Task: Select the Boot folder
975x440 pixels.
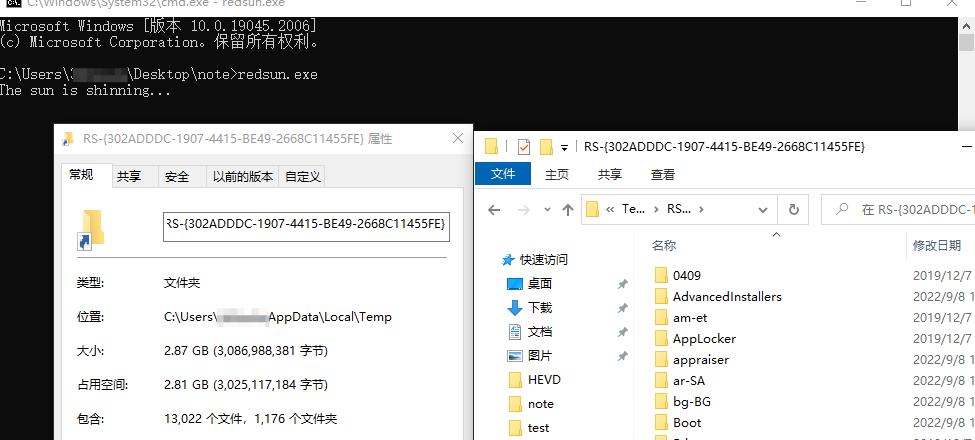Action: pos(686,423)
